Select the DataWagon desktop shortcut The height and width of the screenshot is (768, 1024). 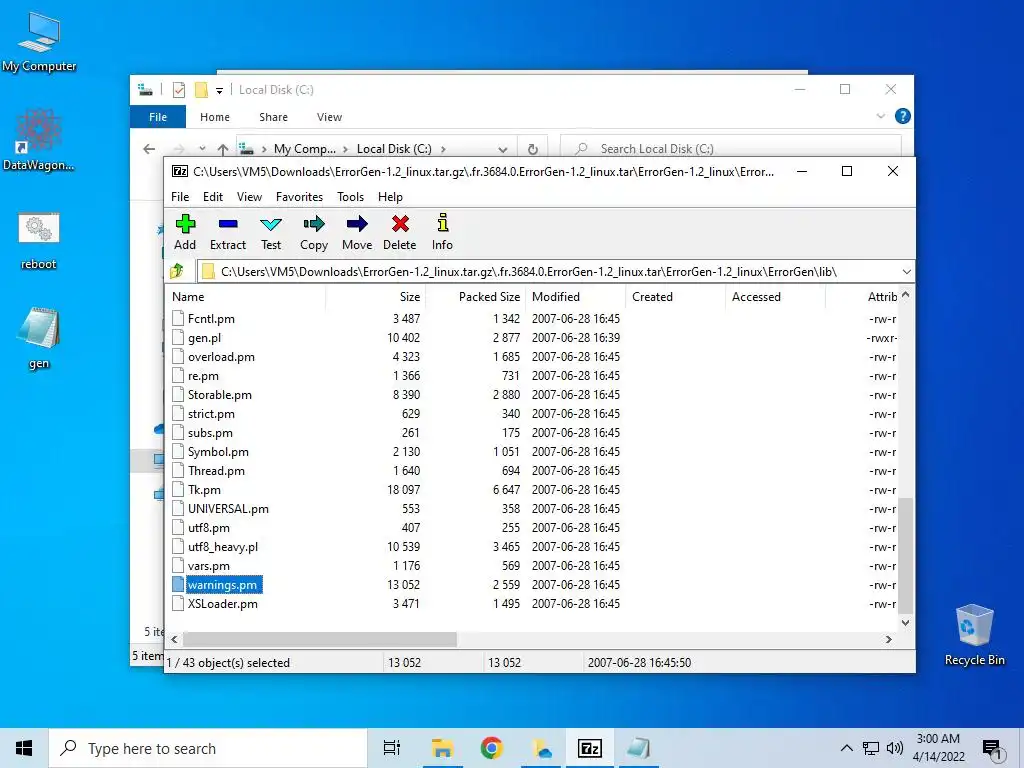39,140
